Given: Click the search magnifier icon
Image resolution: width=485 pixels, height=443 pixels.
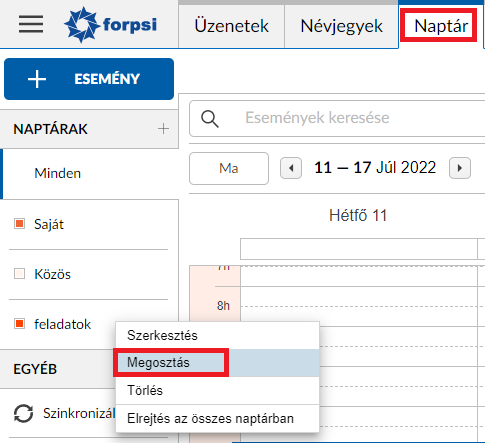Looking at the screenshot, I should coord(210,119).
